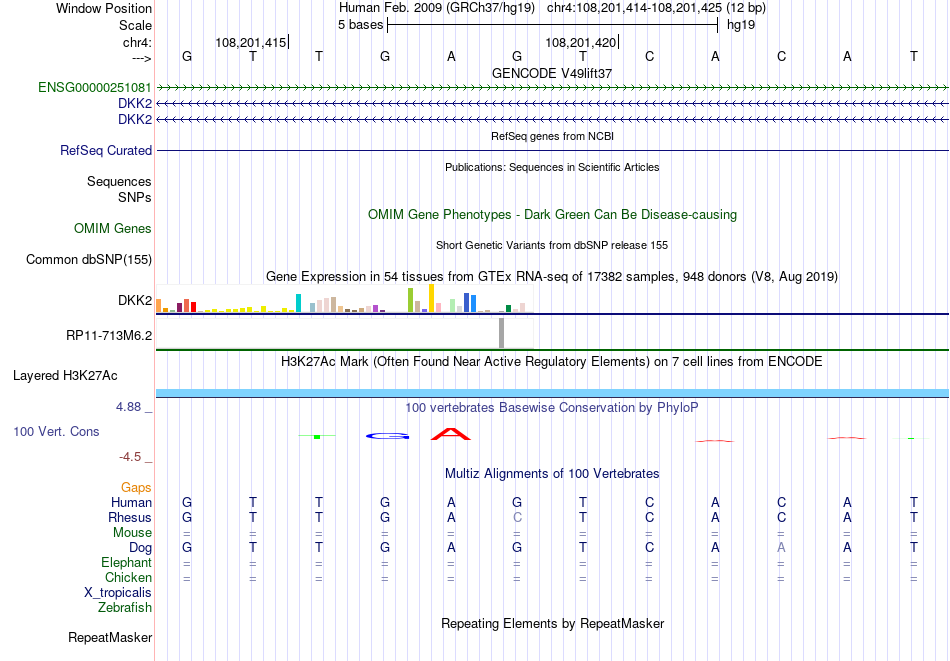The width and height of the screenshot is (950, 661).
Task: Select the Gaps label in Multiz alignment
Action: tap(136, 488)
